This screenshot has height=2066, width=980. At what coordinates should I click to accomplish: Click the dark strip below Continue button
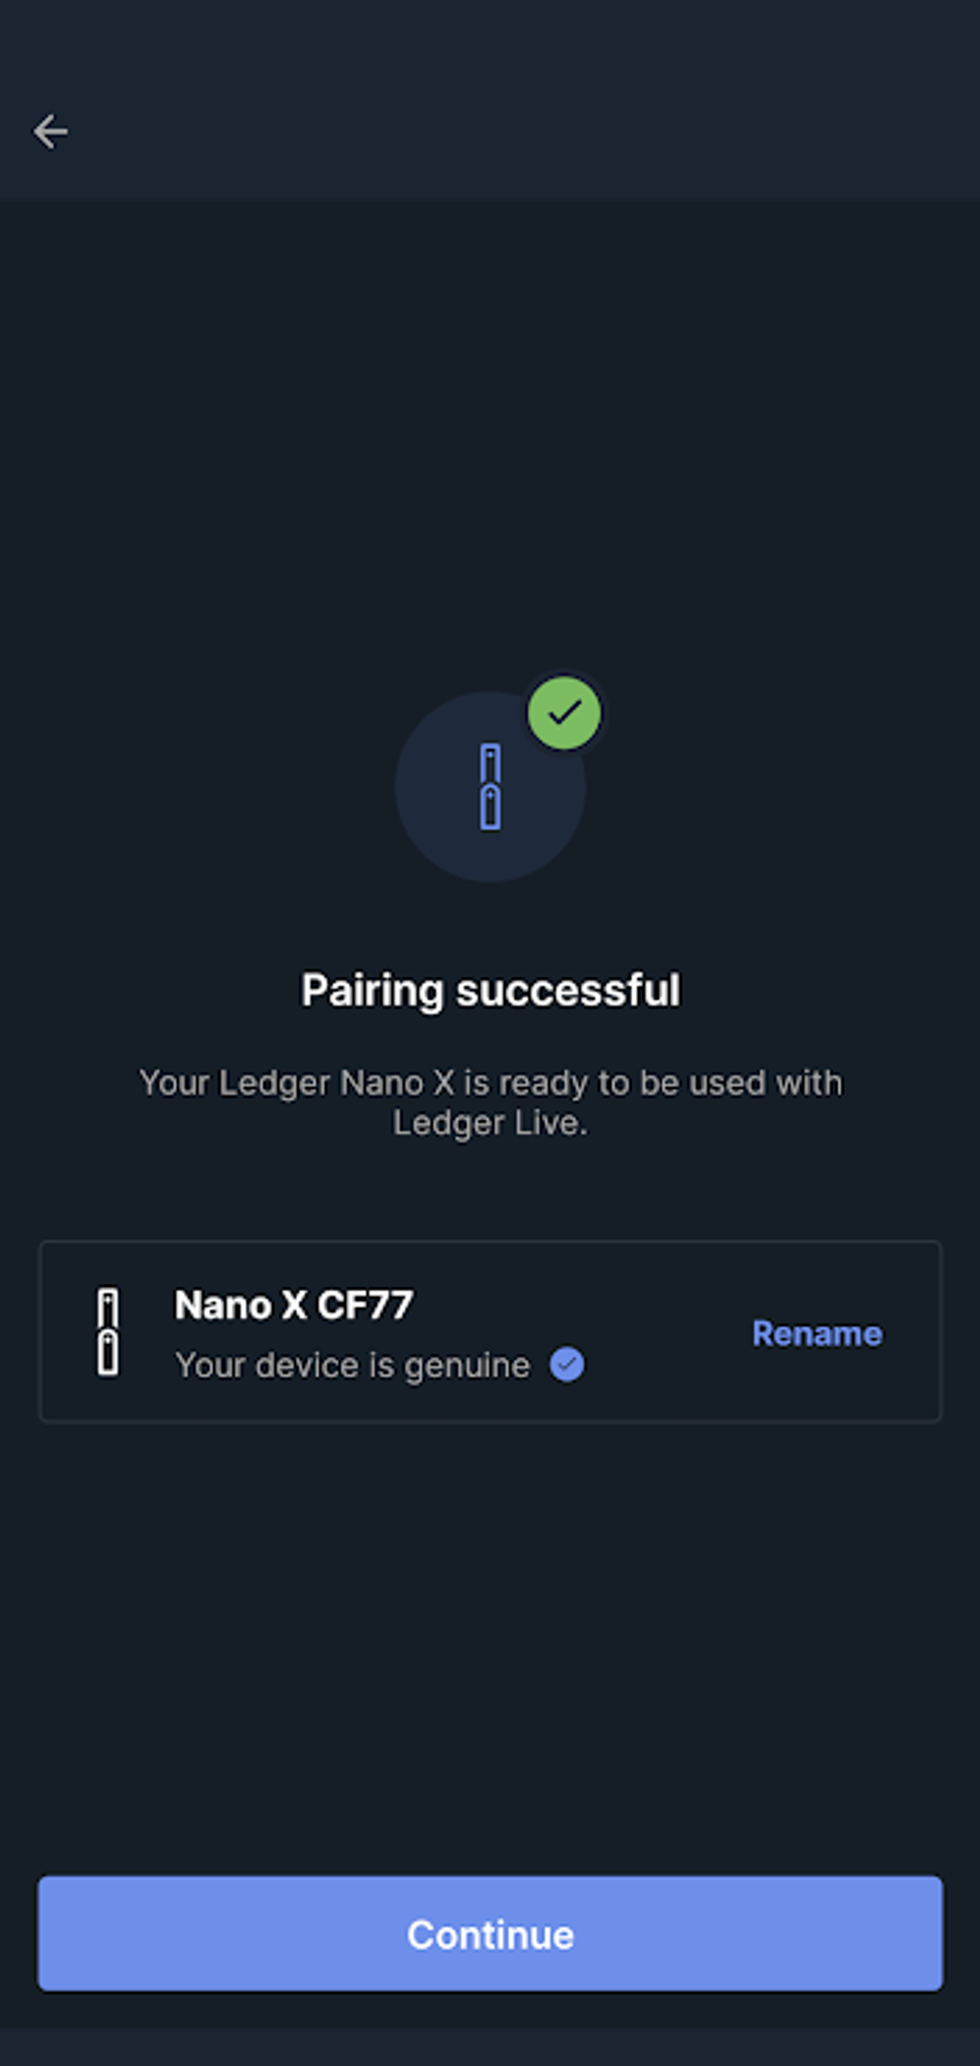coord(490,2045)
